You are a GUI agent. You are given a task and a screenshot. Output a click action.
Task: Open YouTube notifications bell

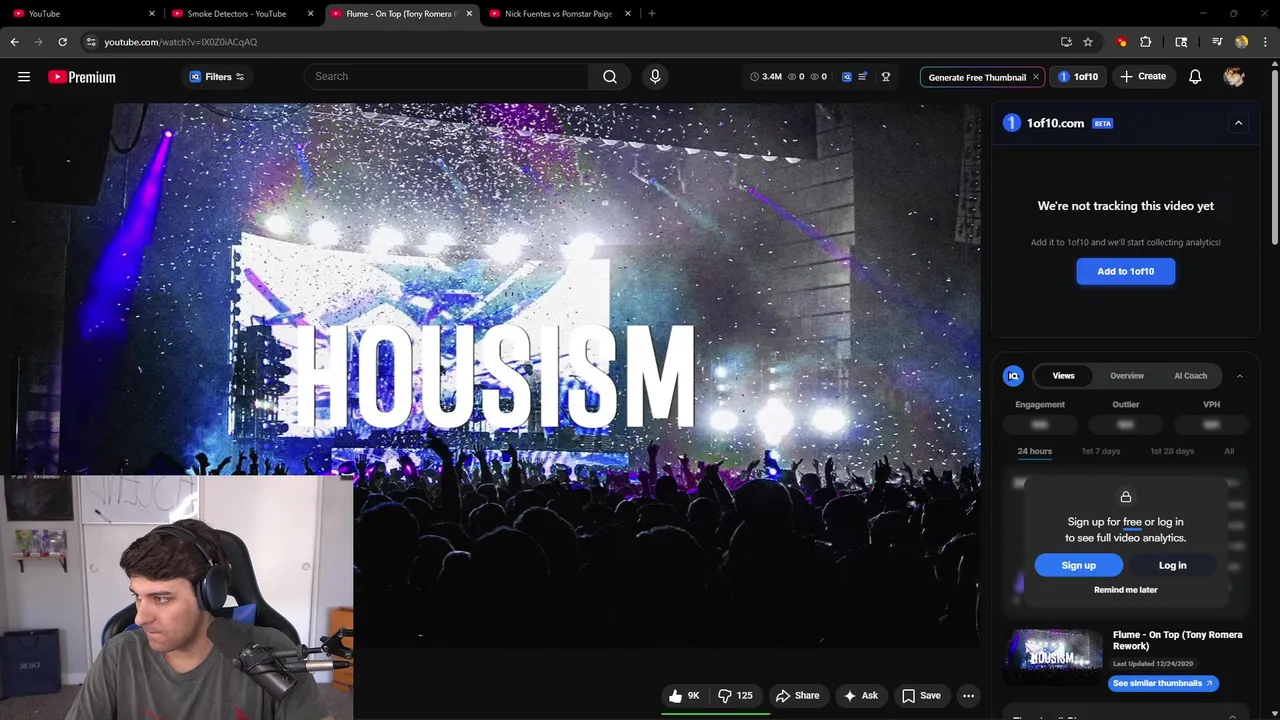tap(1195, 77)
